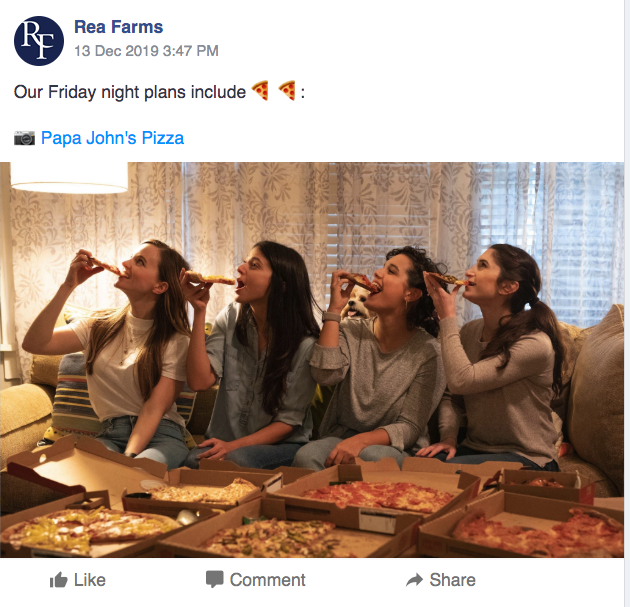
Task: Open the Papa John's Pizza link
Action: (x=112, y=138)
